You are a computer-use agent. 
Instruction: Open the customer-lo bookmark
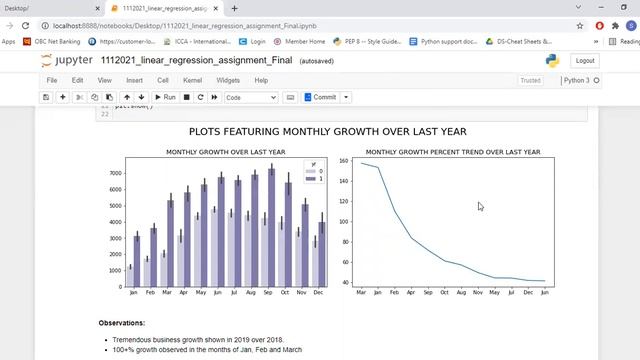[x=122, y=41]
